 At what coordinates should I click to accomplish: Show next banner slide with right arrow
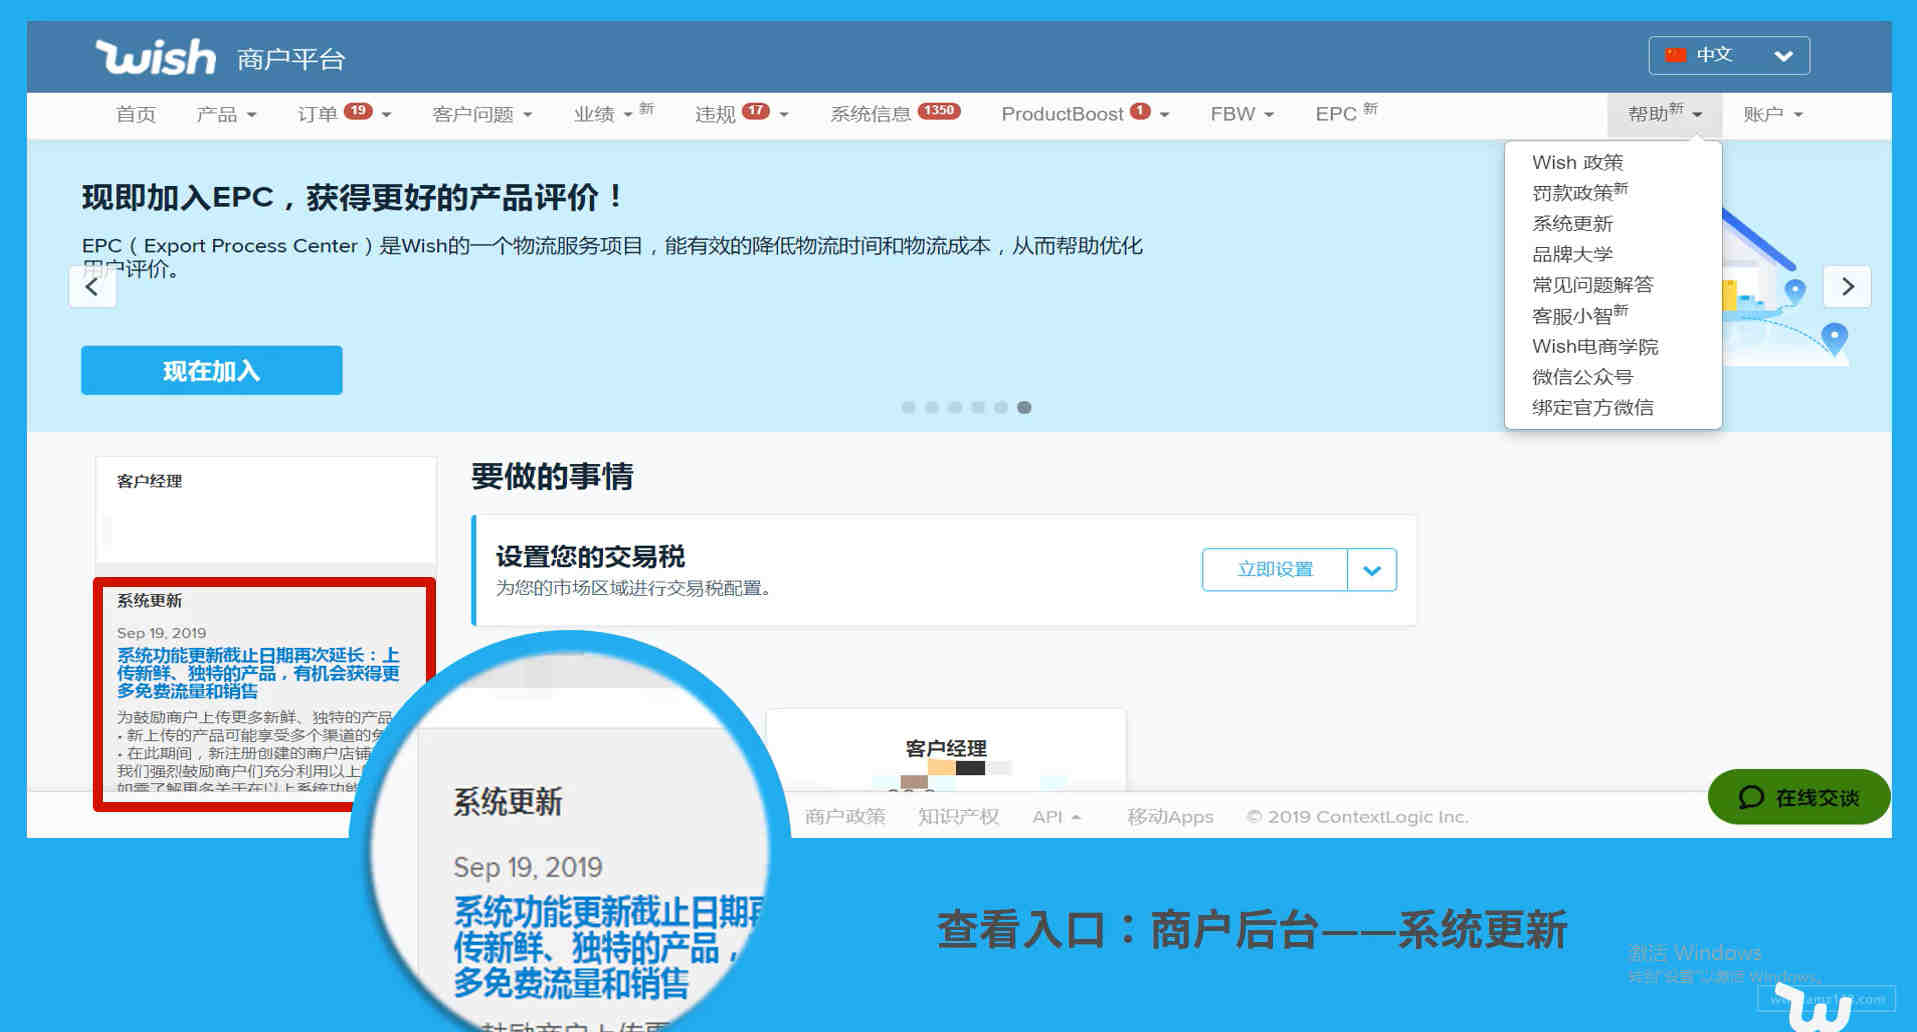[x=1847, y=287]
